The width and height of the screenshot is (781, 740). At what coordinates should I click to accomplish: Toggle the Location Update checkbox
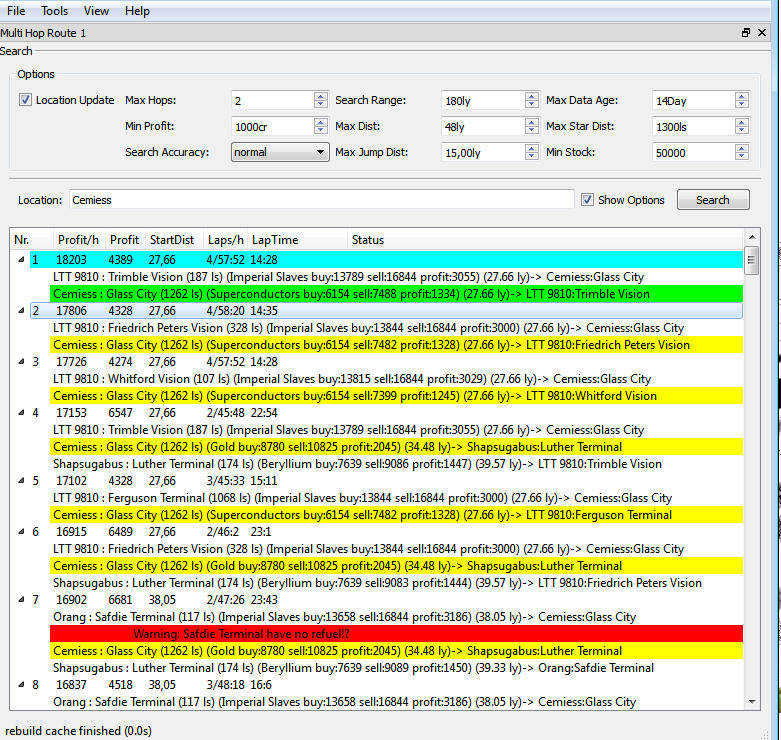coord(25,100)
